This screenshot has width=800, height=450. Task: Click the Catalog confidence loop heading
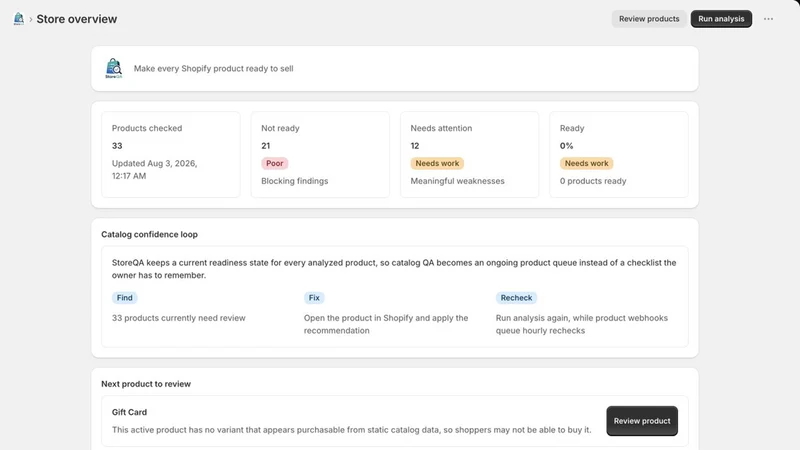[149, 234]
